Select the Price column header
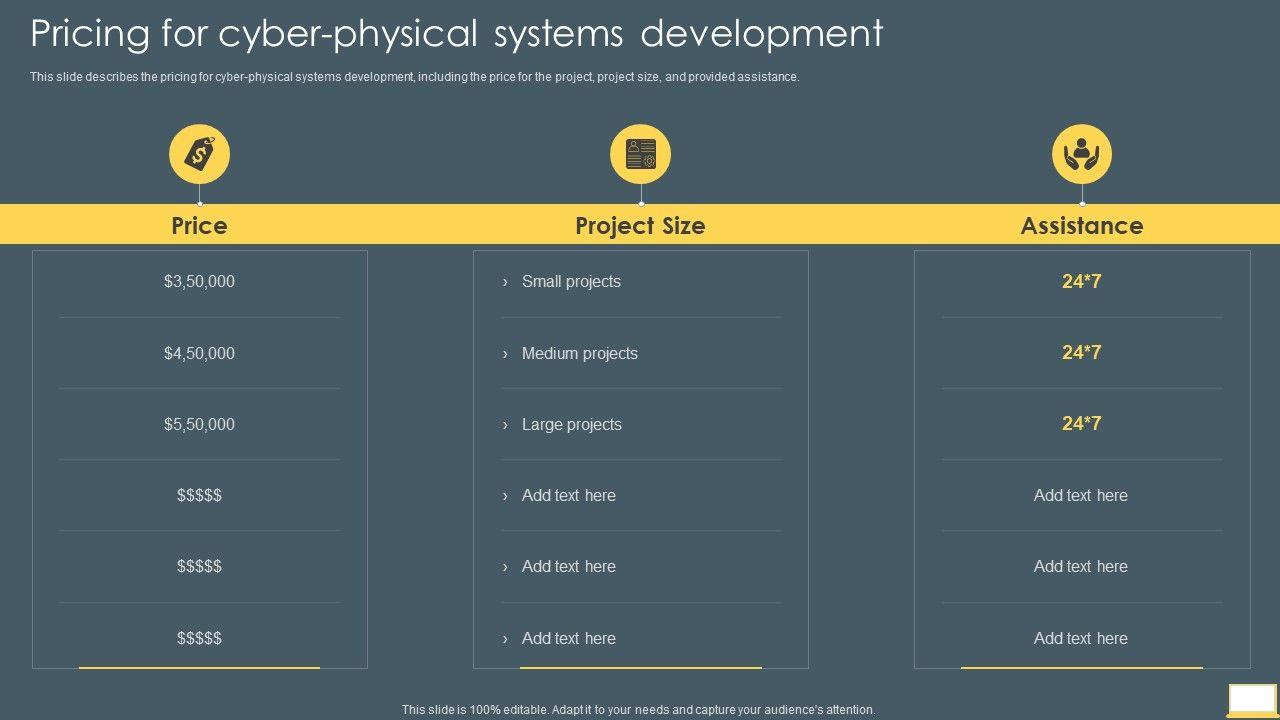1280x720 pixels. 199,226
